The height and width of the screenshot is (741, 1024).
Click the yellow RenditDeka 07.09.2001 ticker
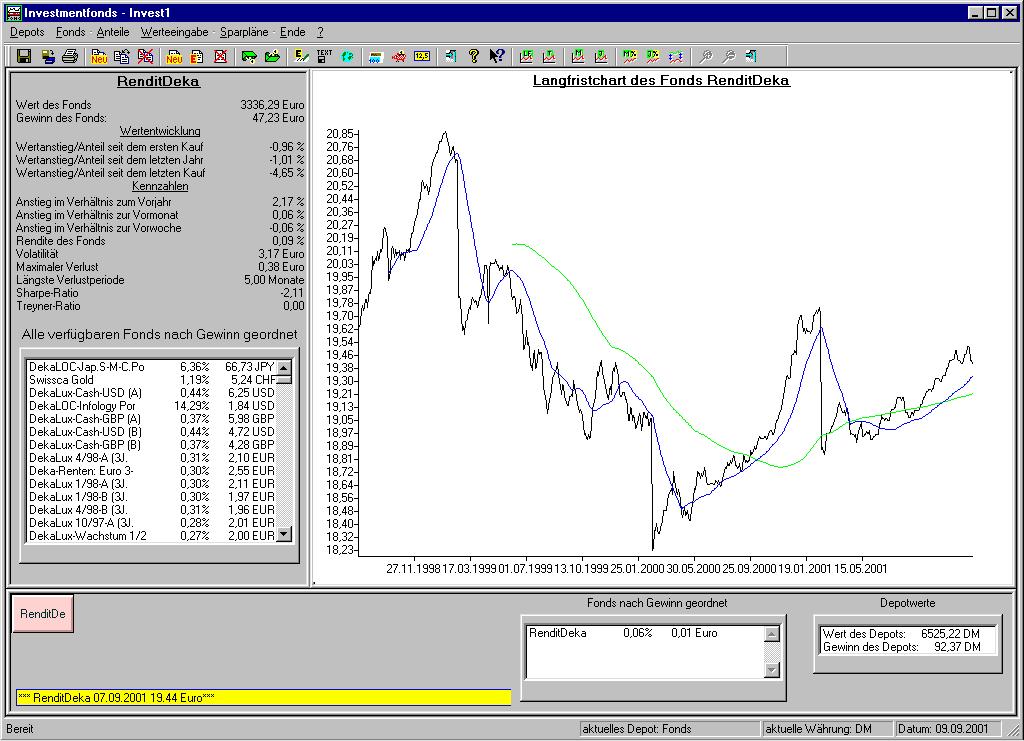[x=264, y=697]
